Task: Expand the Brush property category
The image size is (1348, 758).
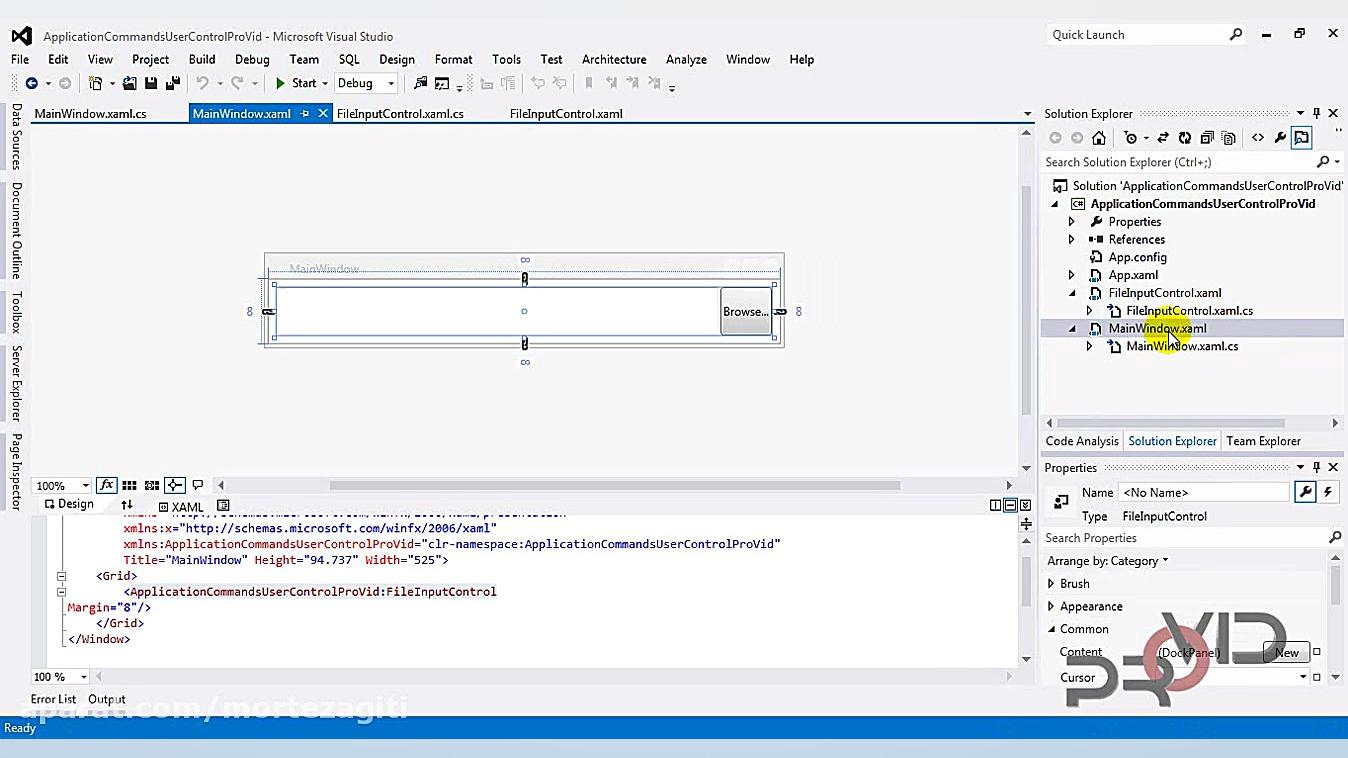Action: click(1050, 584)
